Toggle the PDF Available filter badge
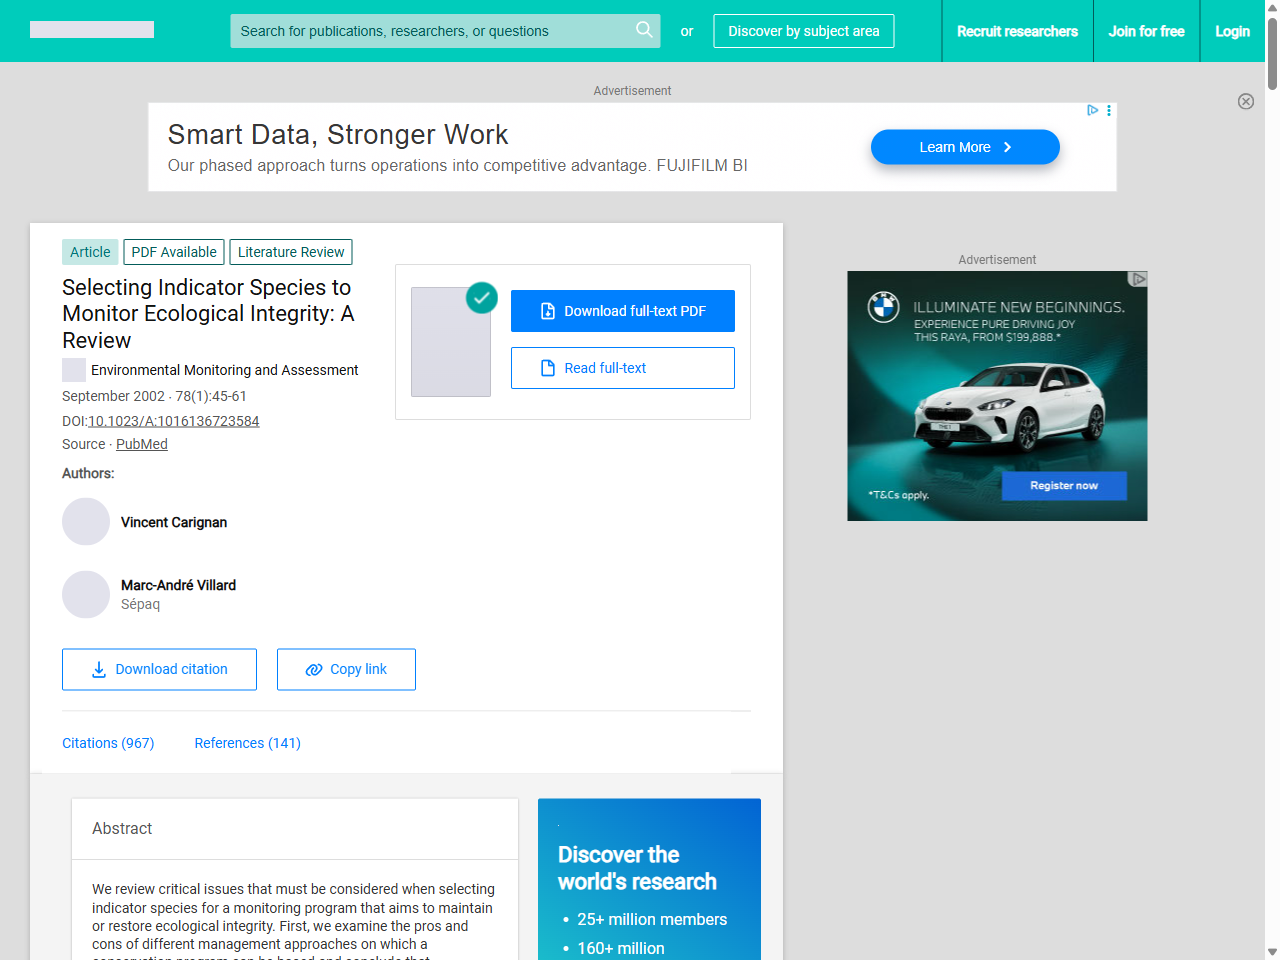Viewport: 1280px width, 960px height. (173, 252)
